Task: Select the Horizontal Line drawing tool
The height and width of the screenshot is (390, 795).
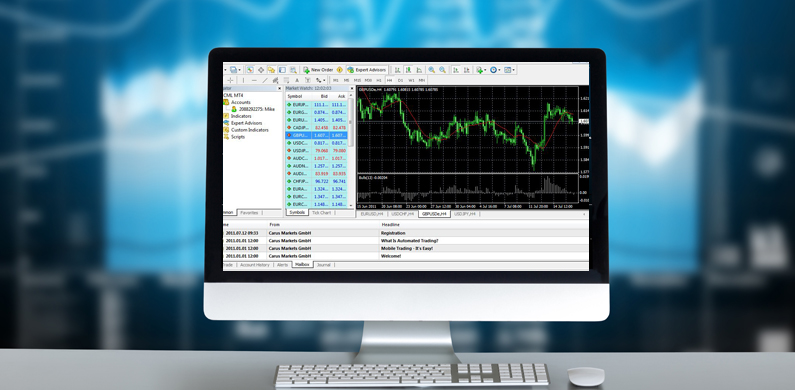Action: (254, 80)
